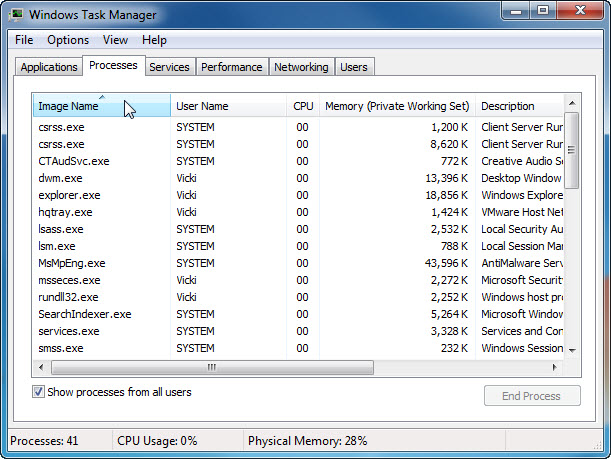The image size is (611, 459).
Task: Select the MsMpEng.exe process
Action: pos(298,263)
